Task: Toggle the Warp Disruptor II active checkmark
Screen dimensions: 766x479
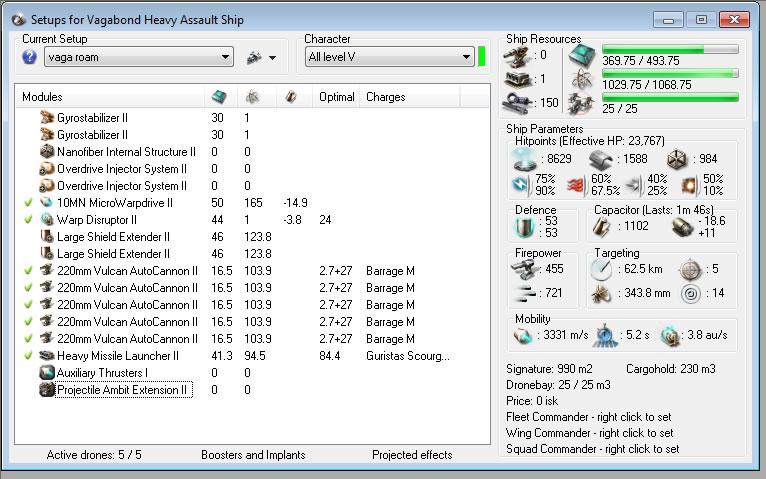Action: 27,219
